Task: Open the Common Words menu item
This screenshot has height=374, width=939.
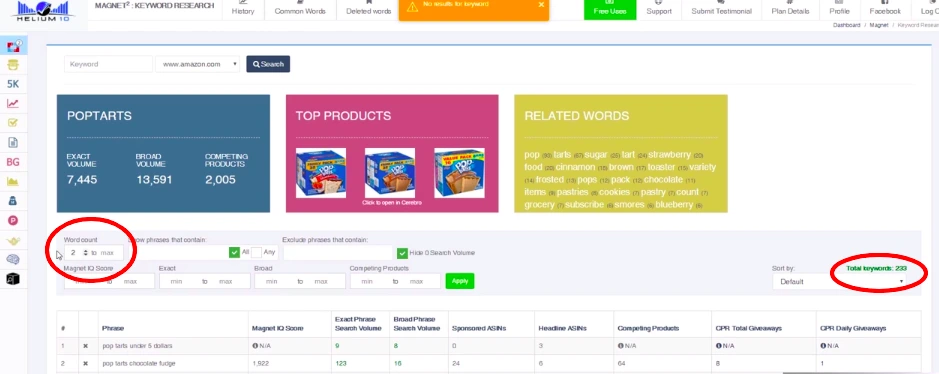Action: 300,9
